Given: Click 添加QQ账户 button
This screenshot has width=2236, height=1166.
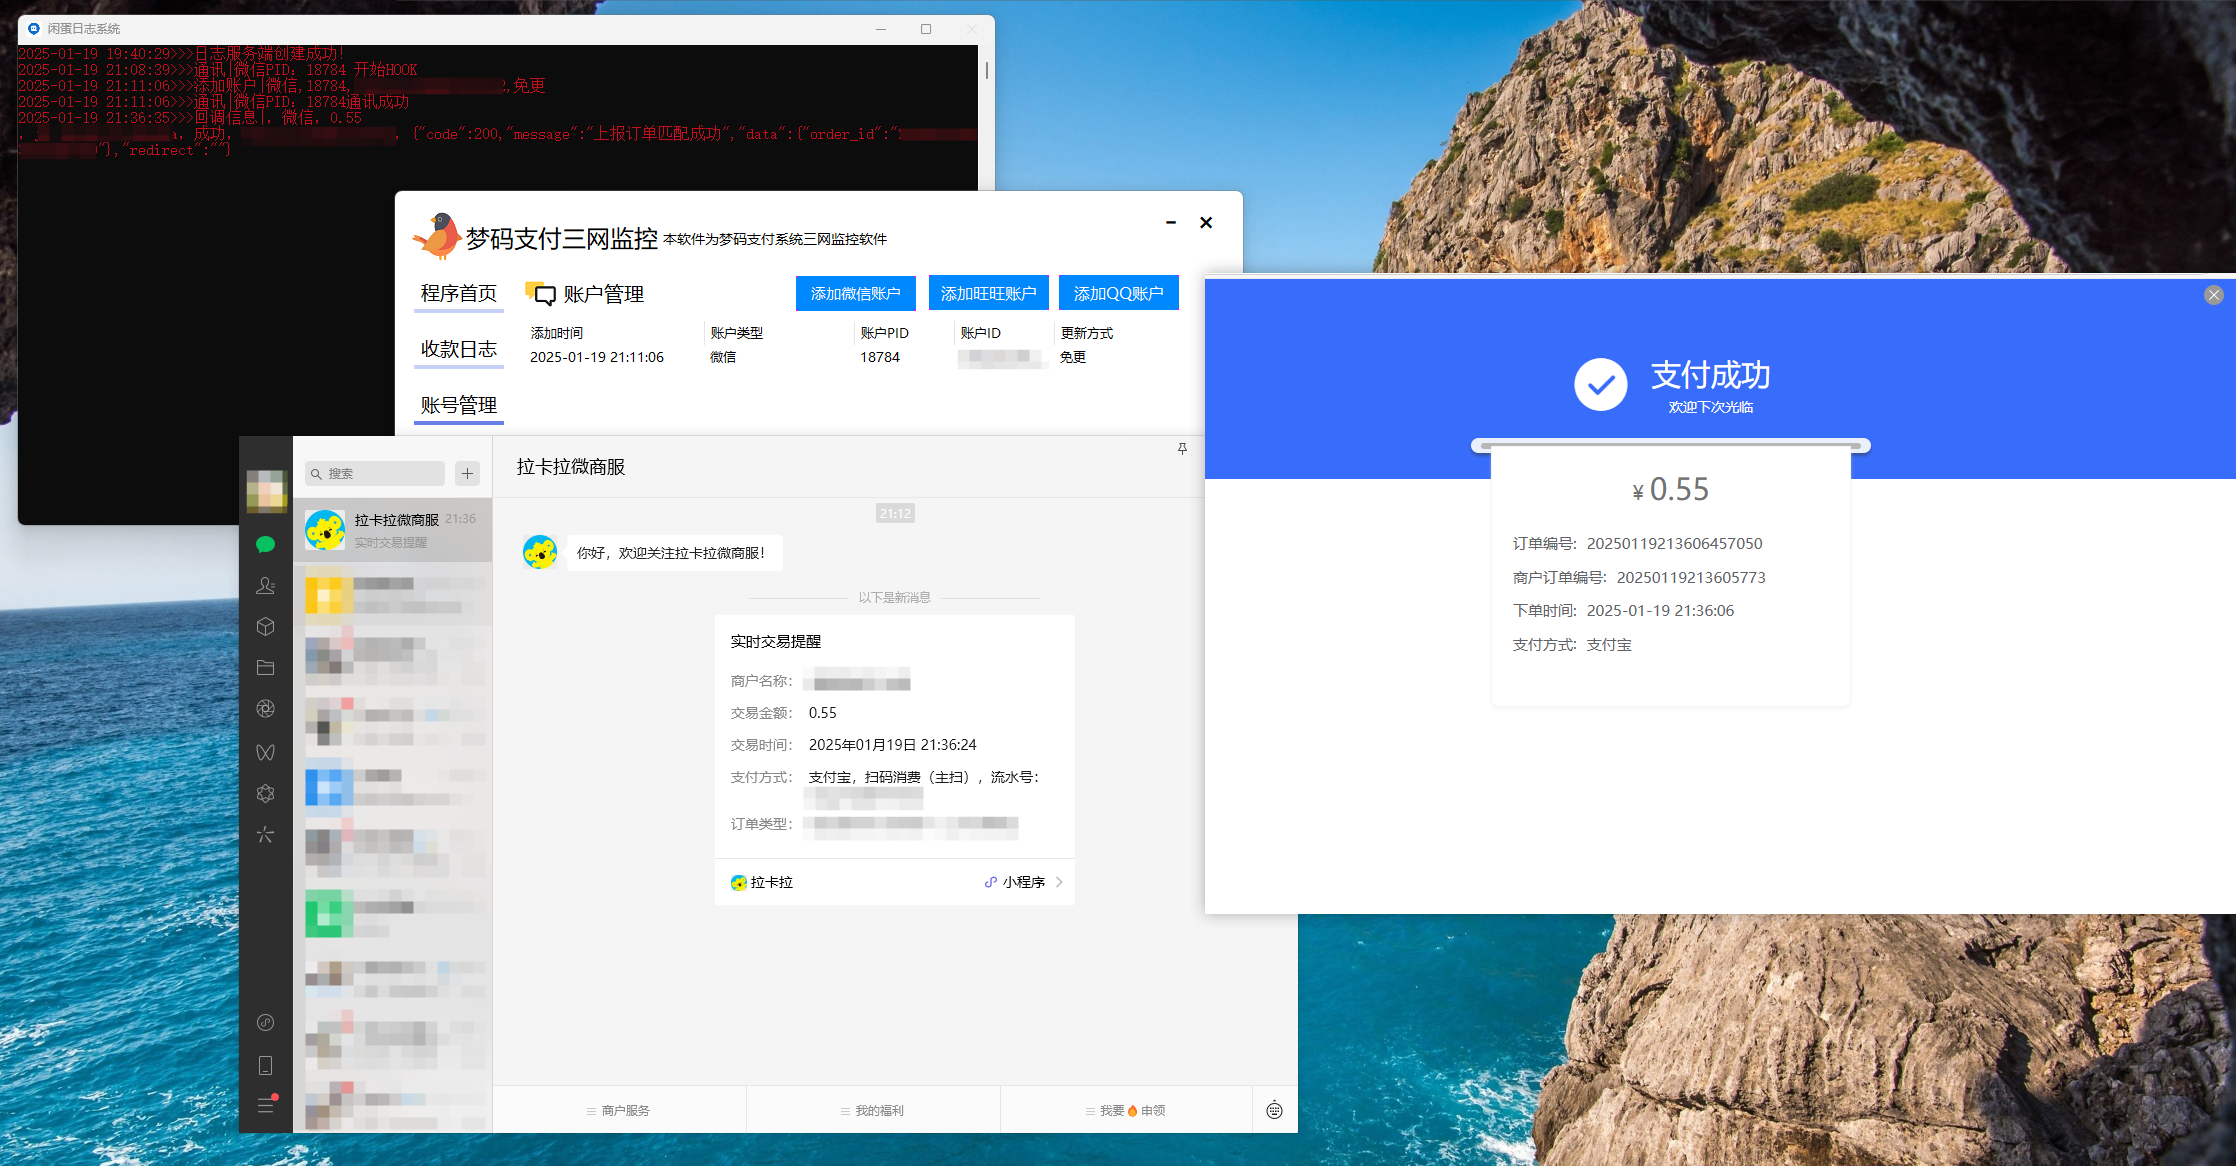Looking at the screenshot, I should 1118,293.
